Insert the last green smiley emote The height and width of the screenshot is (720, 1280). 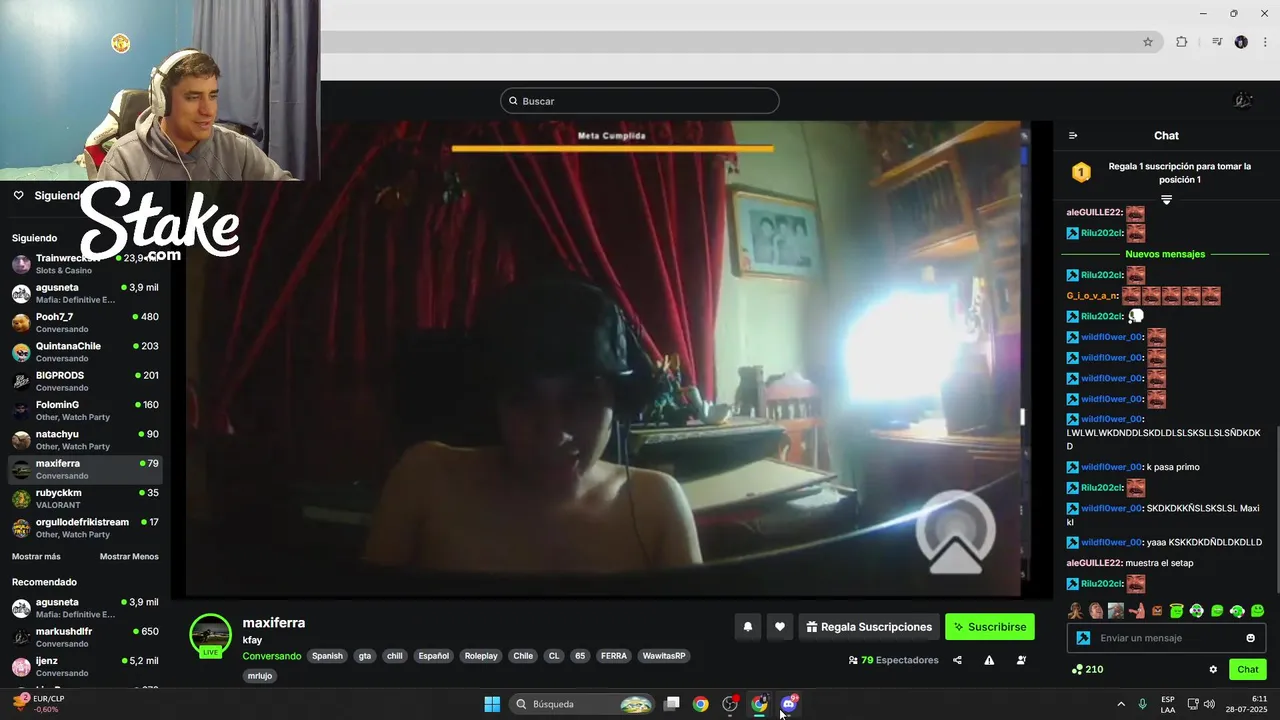[x=1258, y=610]
